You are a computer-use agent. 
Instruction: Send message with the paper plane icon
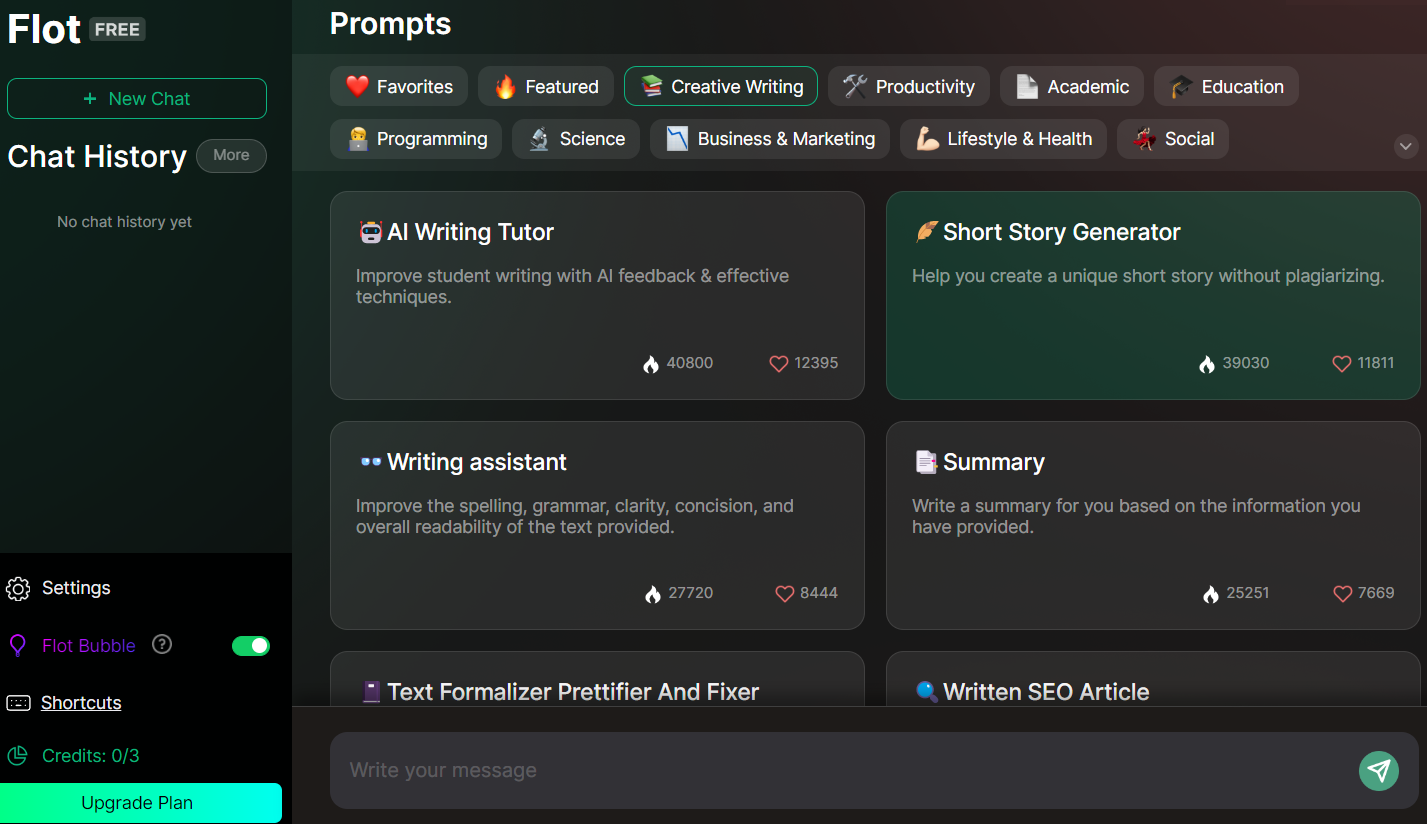(x=1378, y=770)
